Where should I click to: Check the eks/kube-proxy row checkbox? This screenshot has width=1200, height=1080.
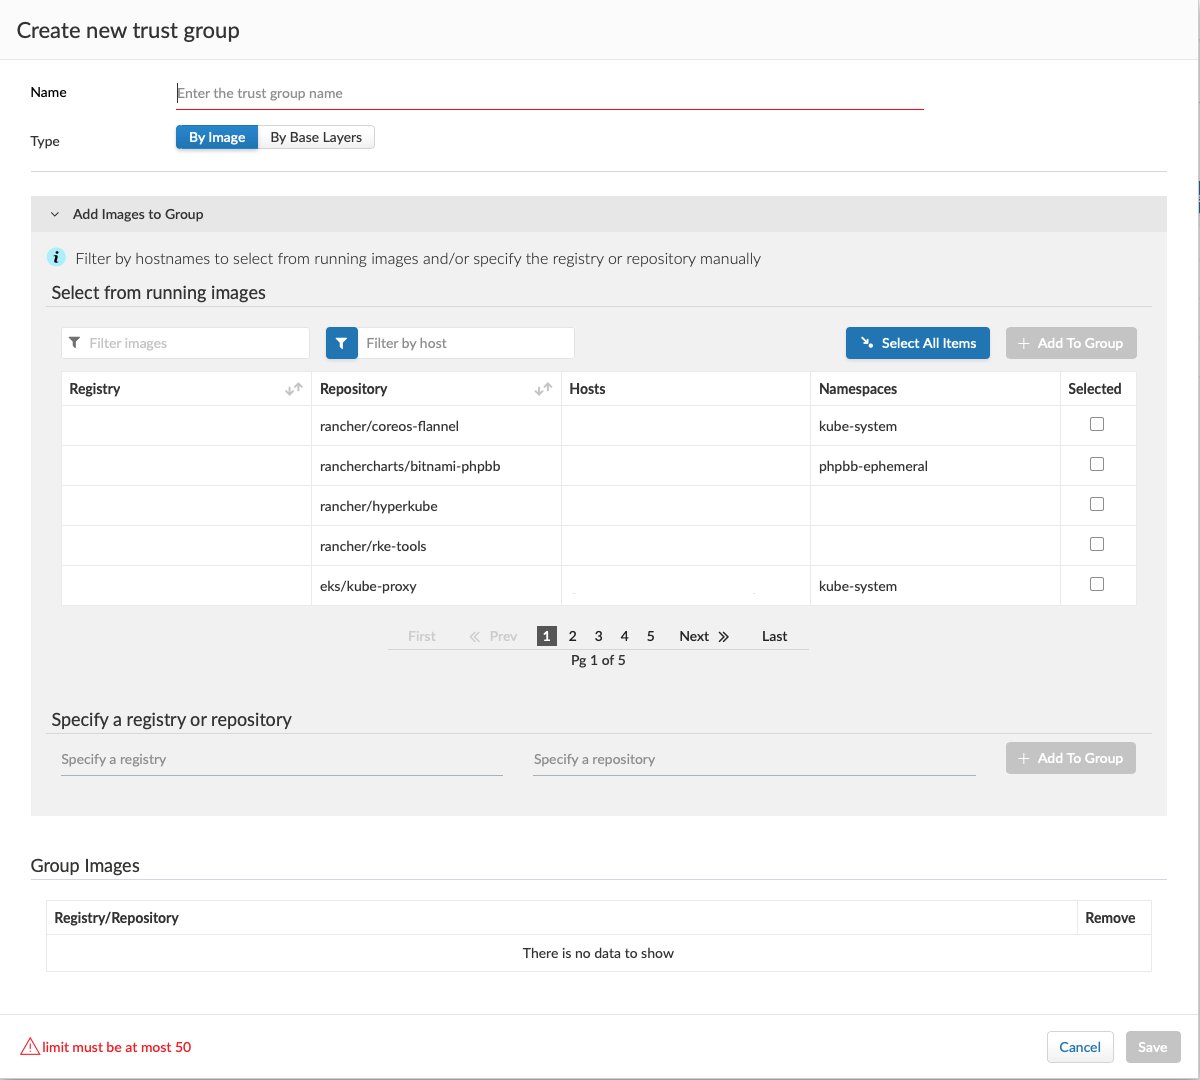(1097, 584)
